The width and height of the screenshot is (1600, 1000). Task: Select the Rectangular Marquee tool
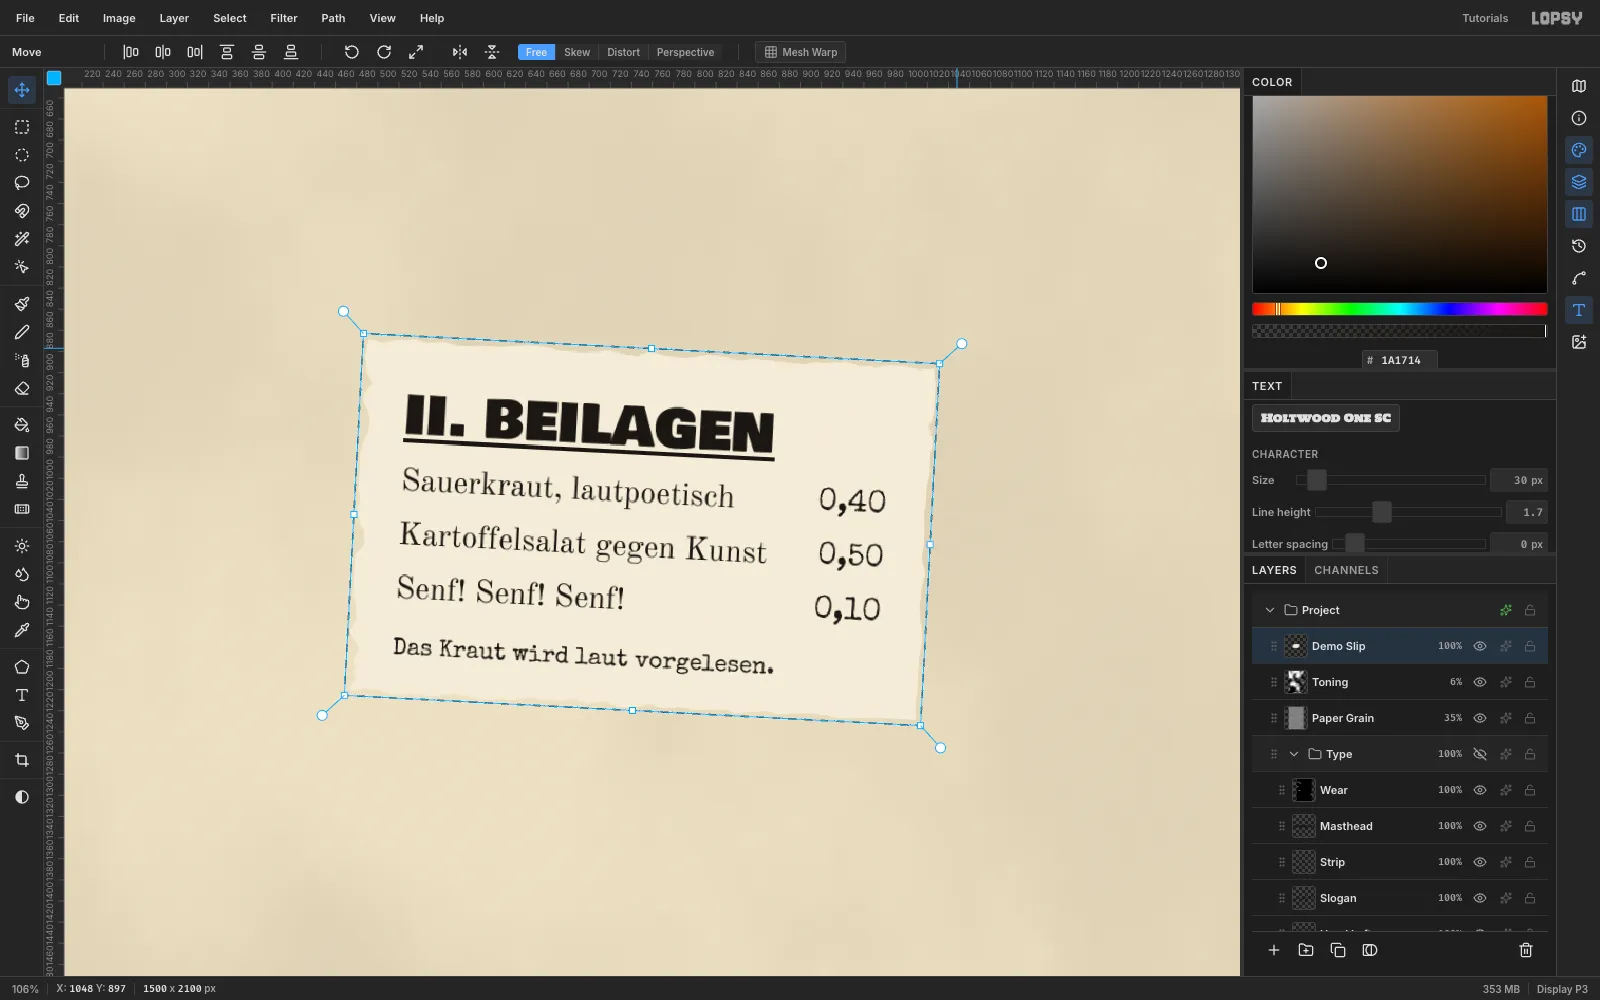tap(22, 127)
